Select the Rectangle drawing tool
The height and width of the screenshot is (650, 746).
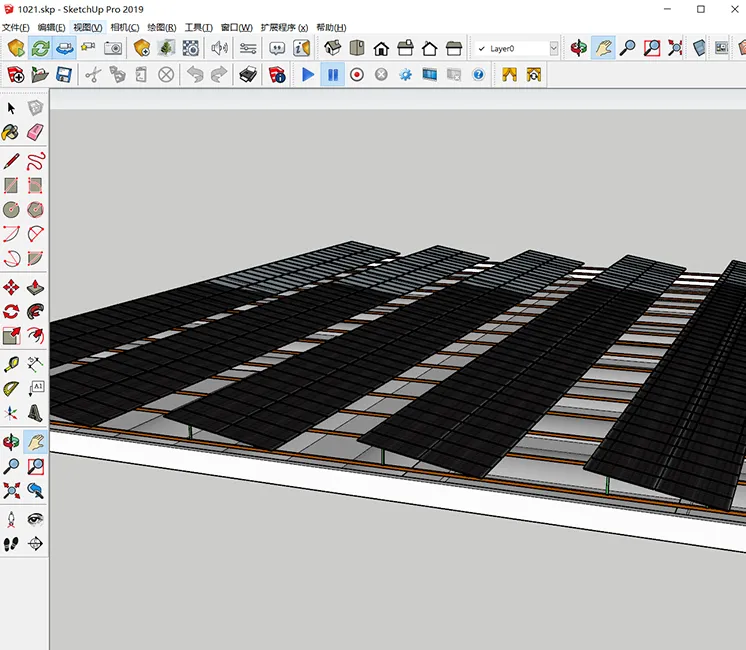11,185
